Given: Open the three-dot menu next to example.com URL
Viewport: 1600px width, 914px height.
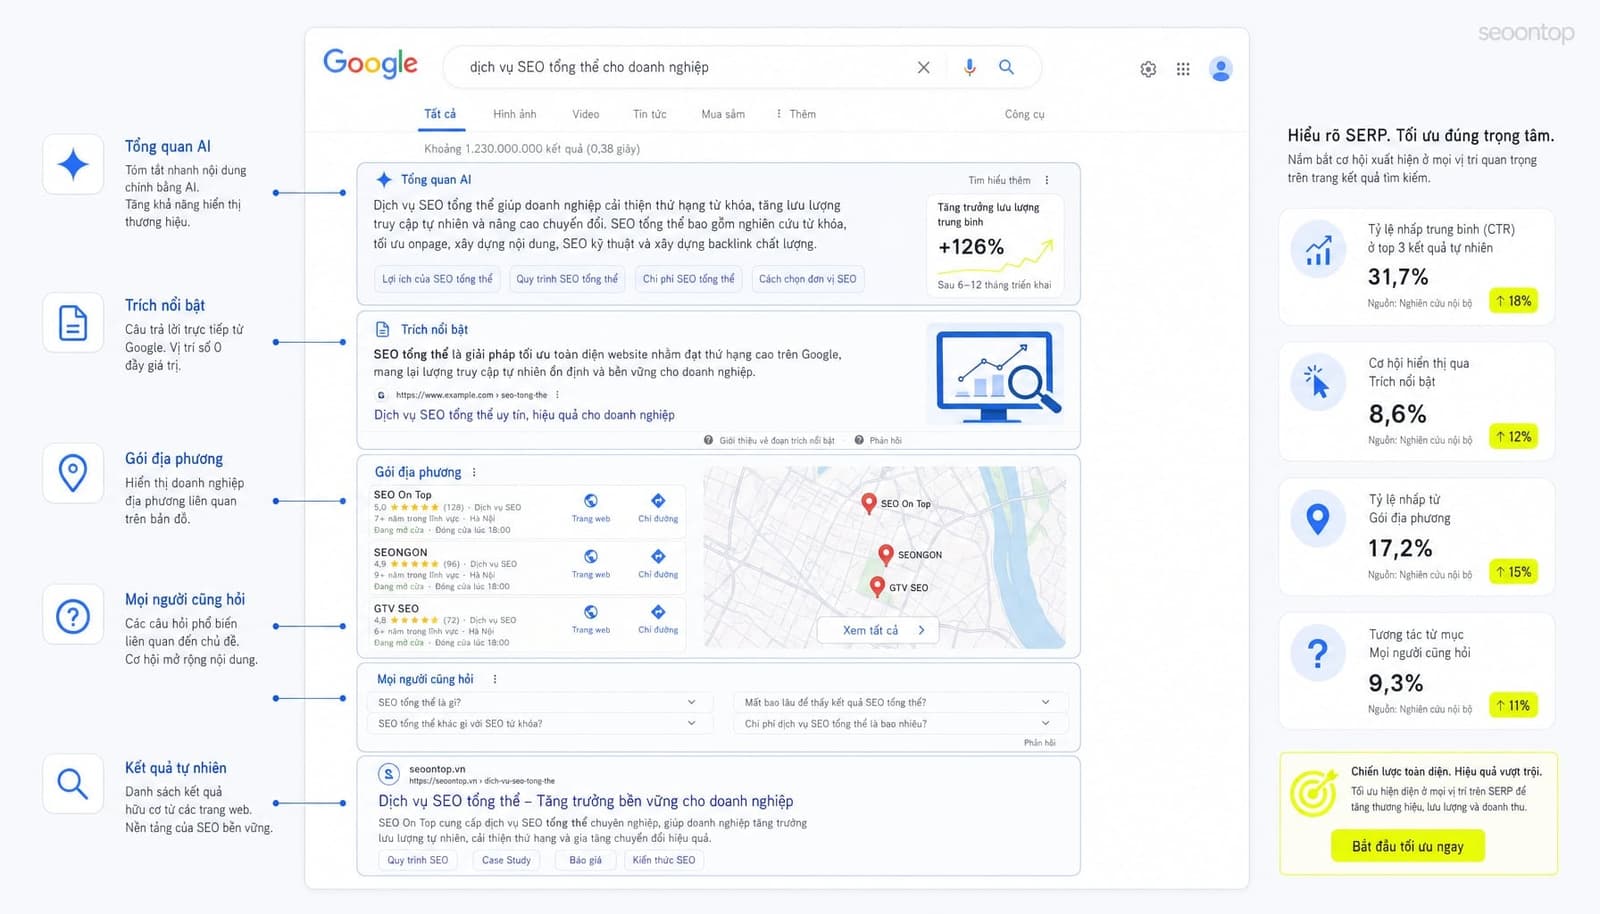Looking at the screenshot, I should click(557, 395).
